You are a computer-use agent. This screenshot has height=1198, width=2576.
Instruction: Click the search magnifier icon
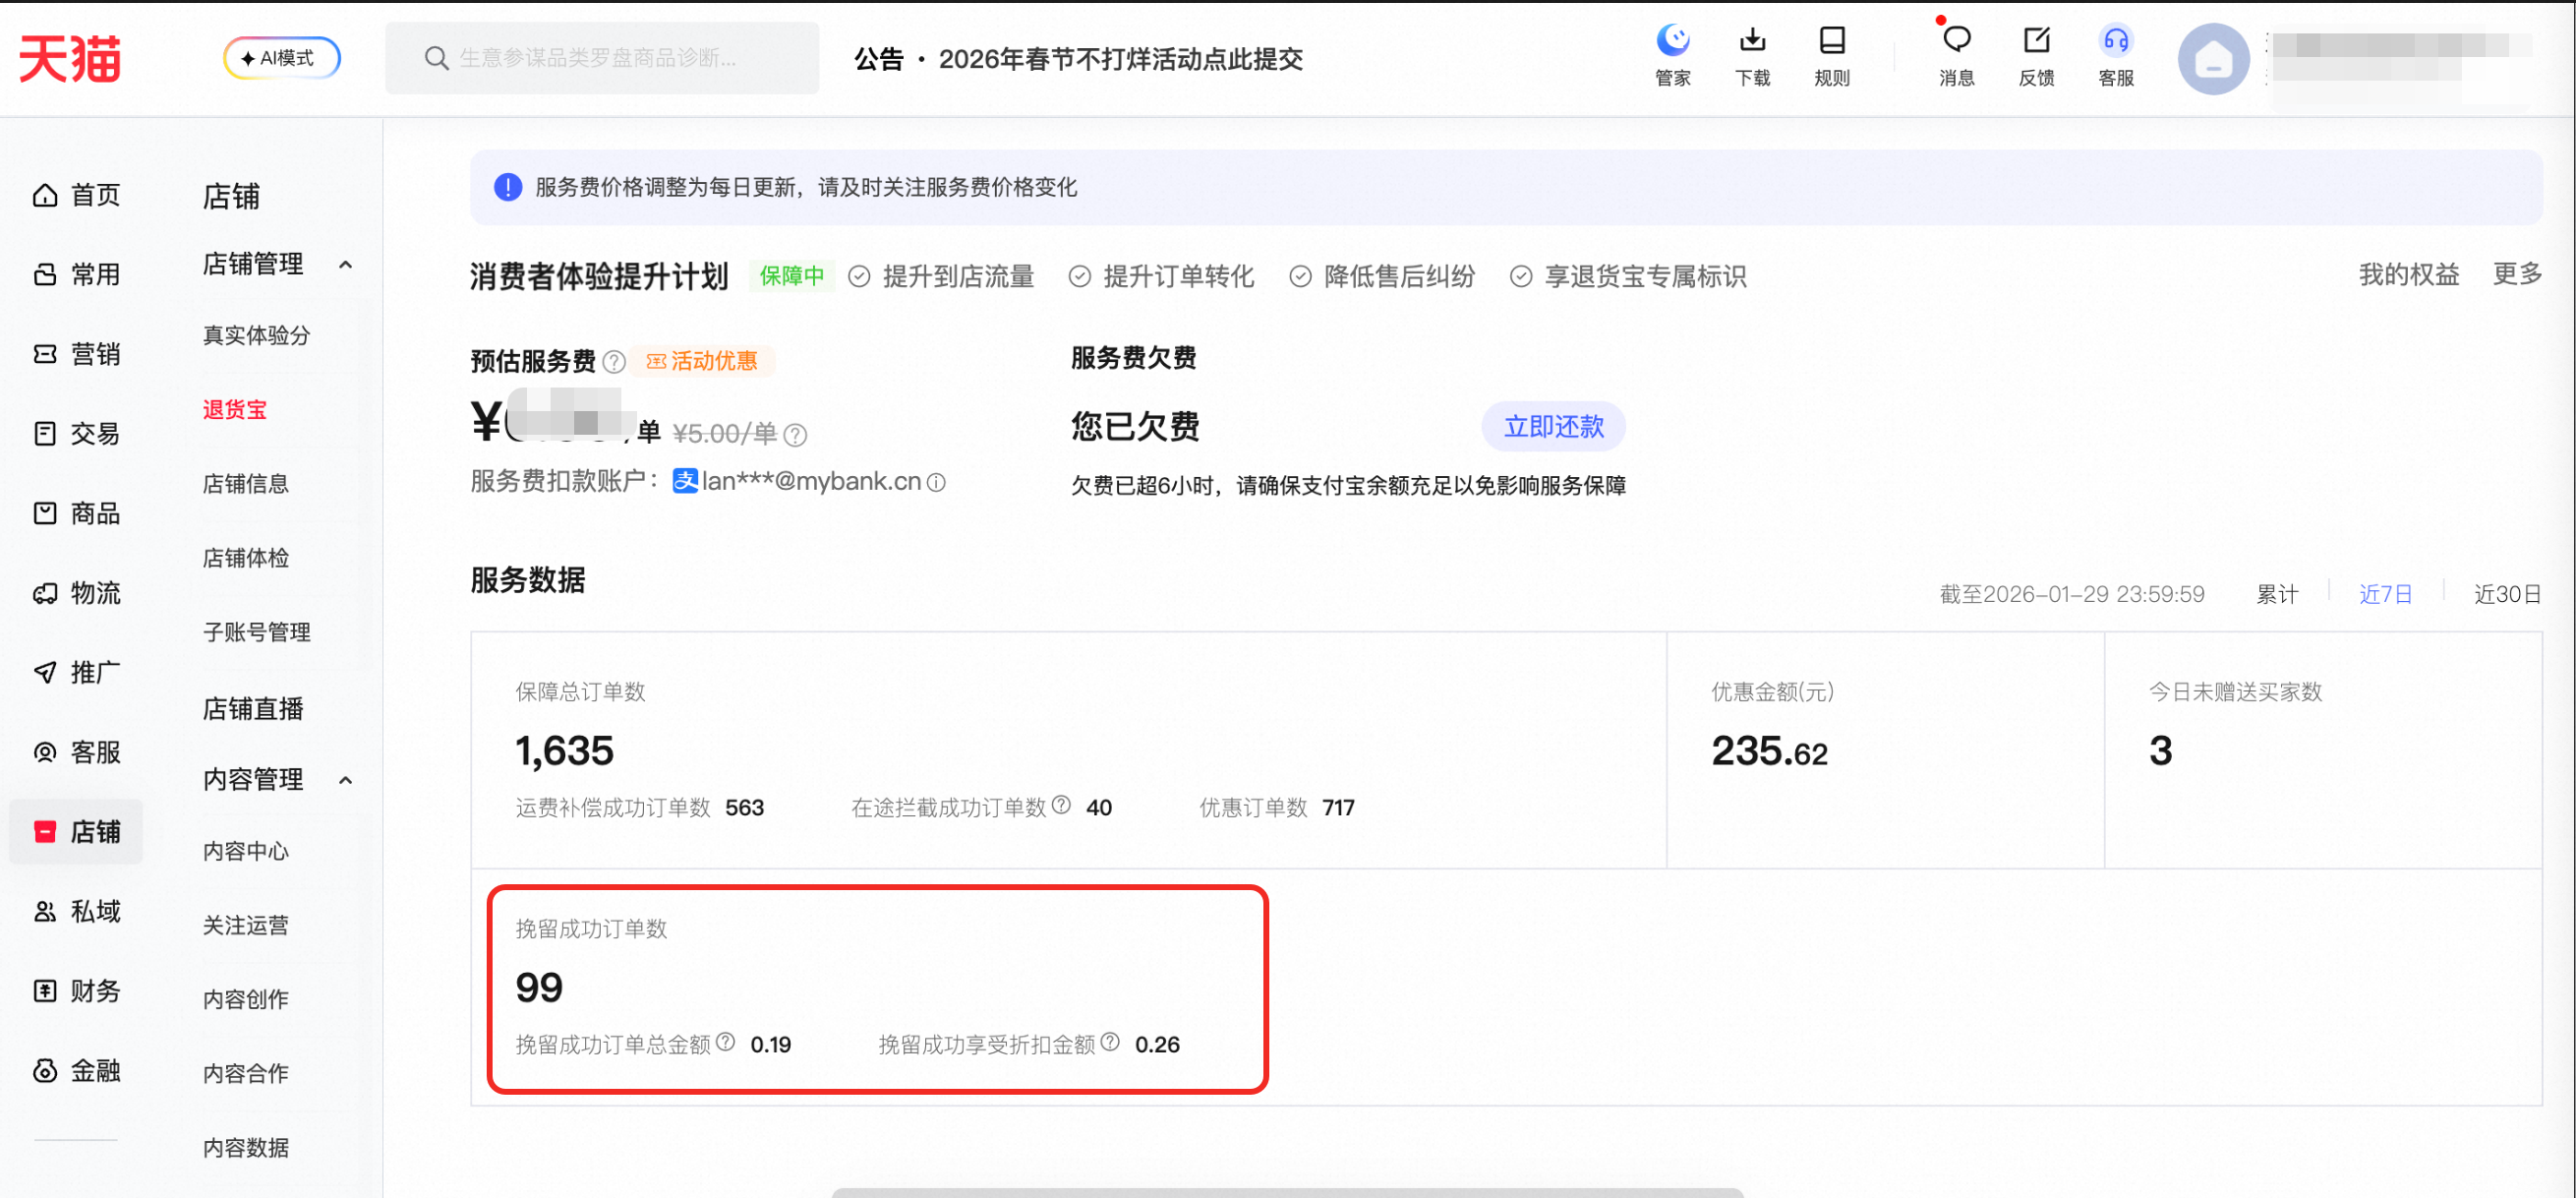[x=436, y=58]
